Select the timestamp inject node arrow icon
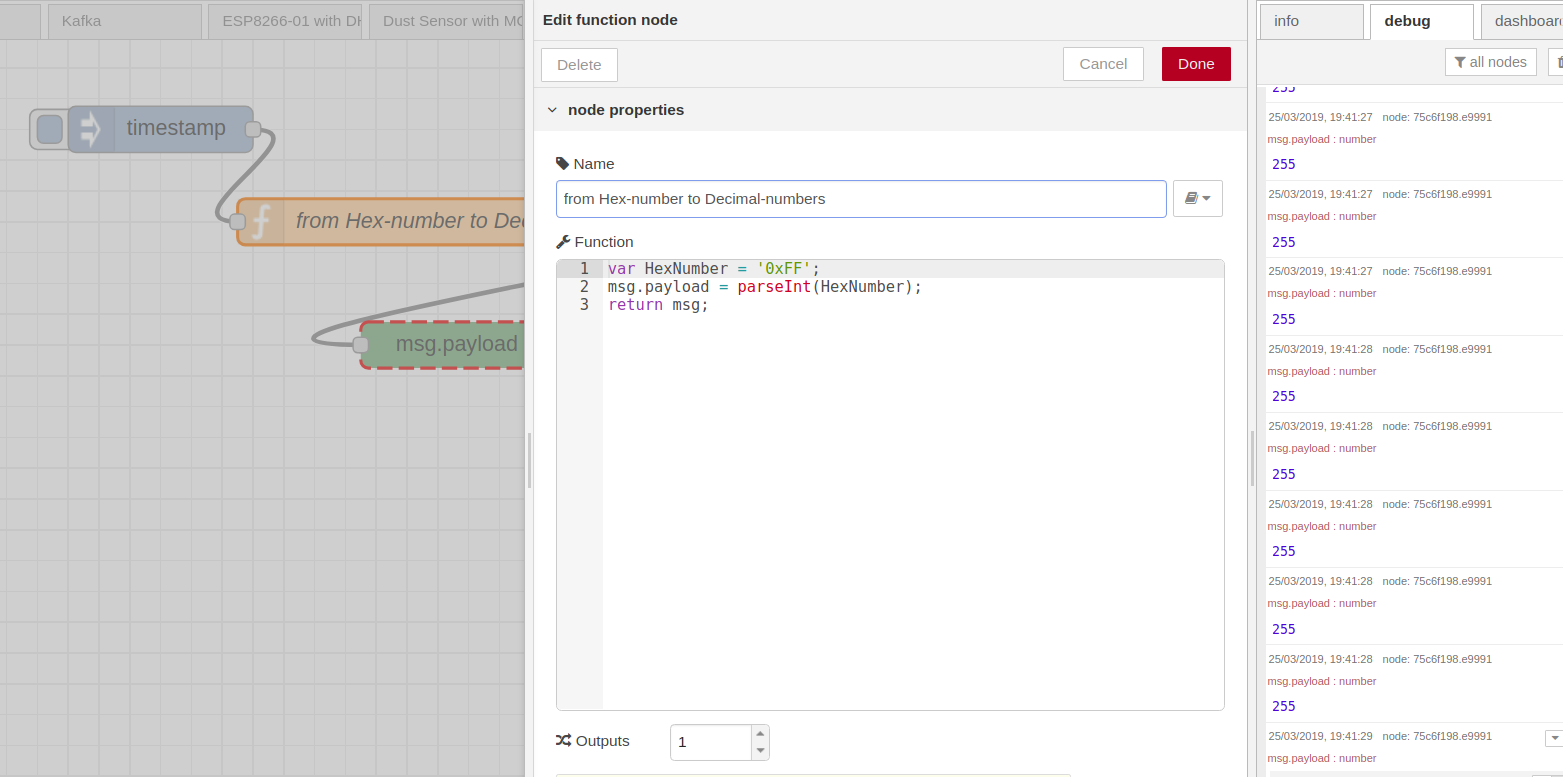The image size is (1563, 777). 91,129
